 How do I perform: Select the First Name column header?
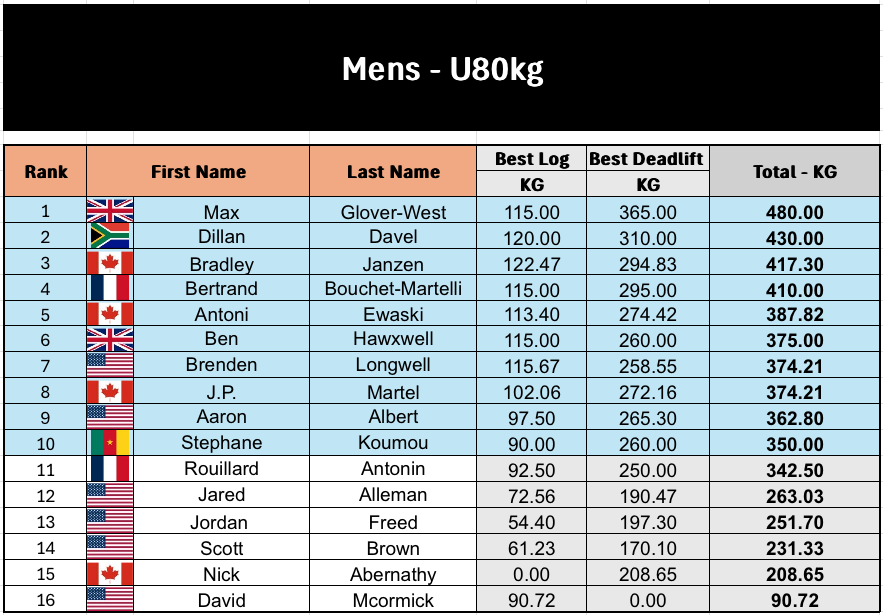(198, 172)
